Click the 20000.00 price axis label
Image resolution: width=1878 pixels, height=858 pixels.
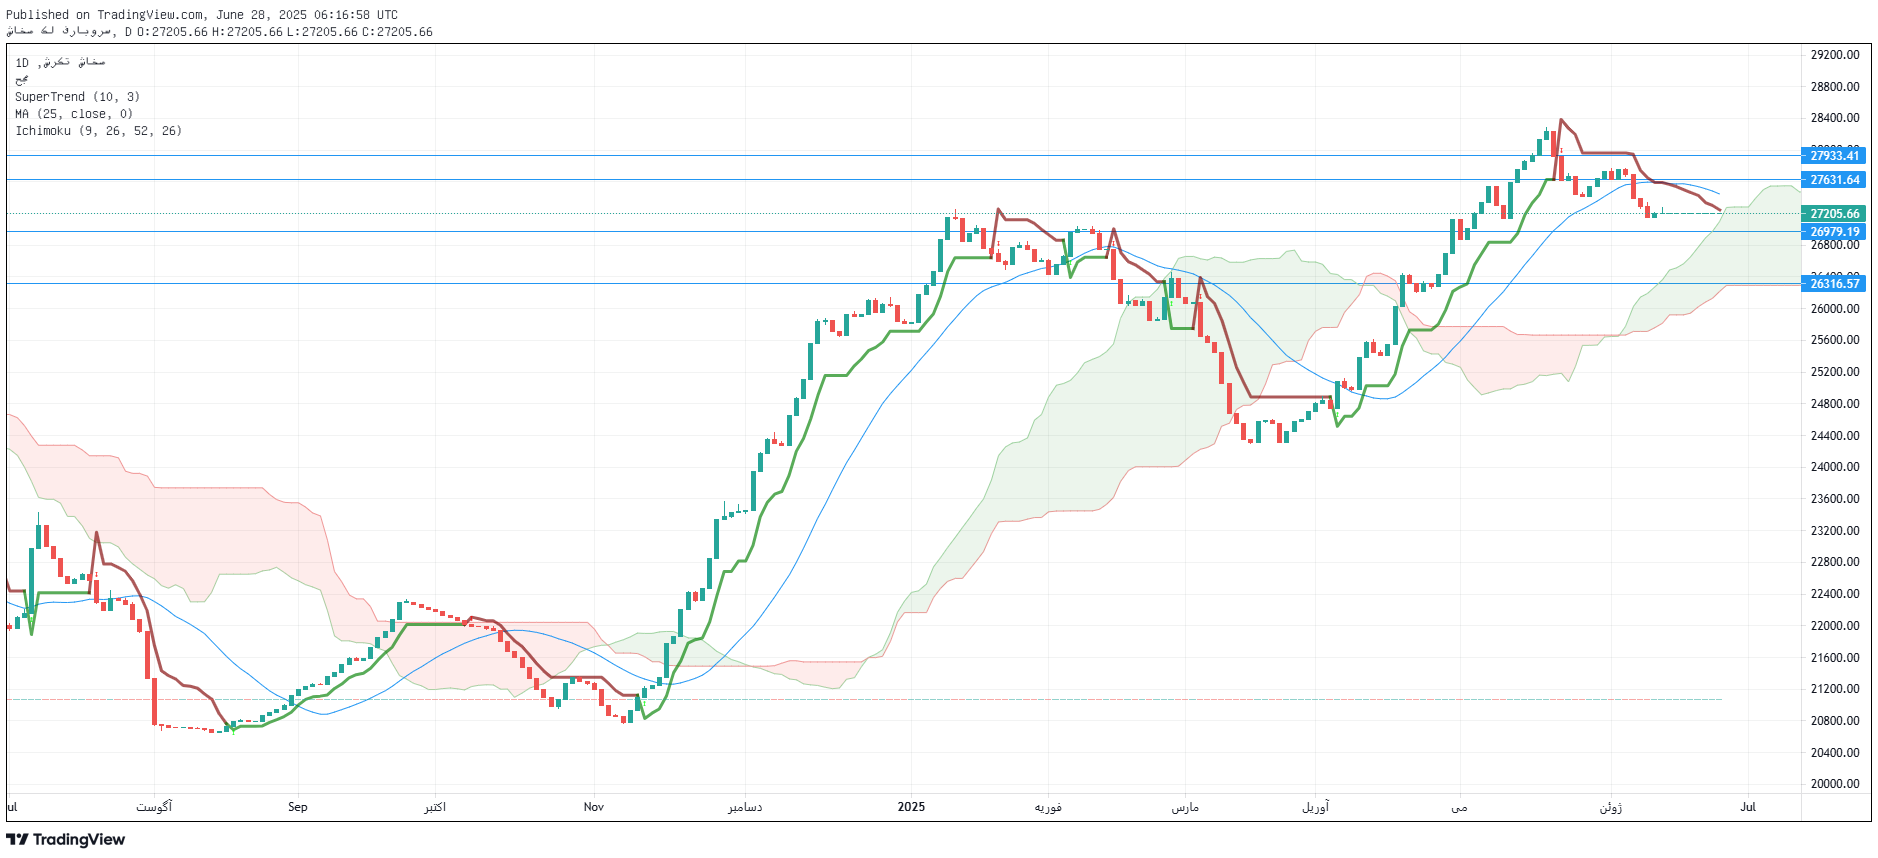click(1835, 784)
